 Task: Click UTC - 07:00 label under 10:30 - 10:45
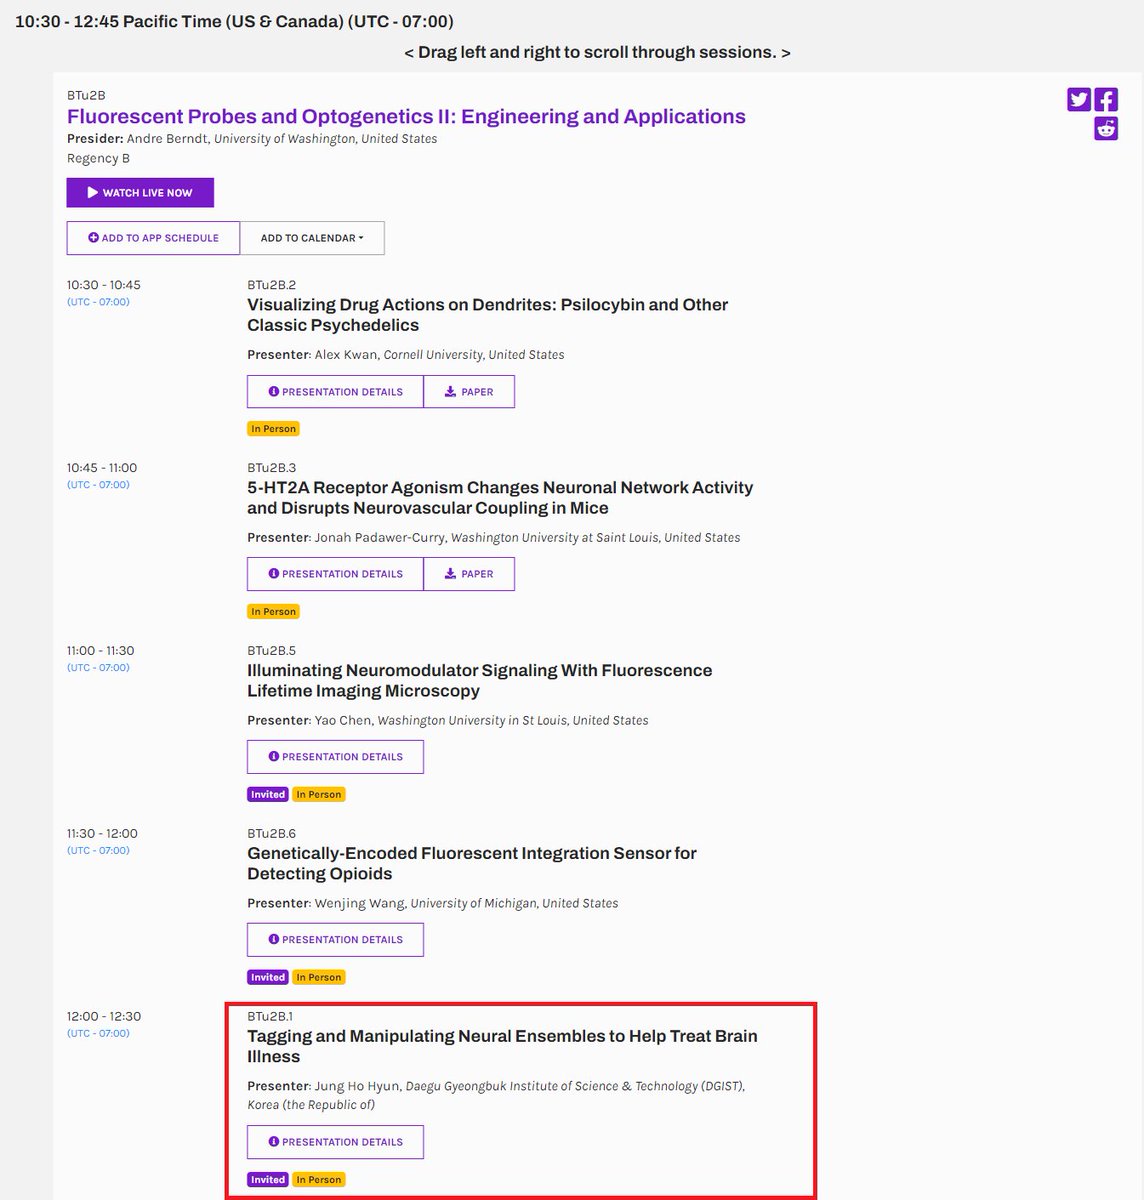(x=98, y=302)
